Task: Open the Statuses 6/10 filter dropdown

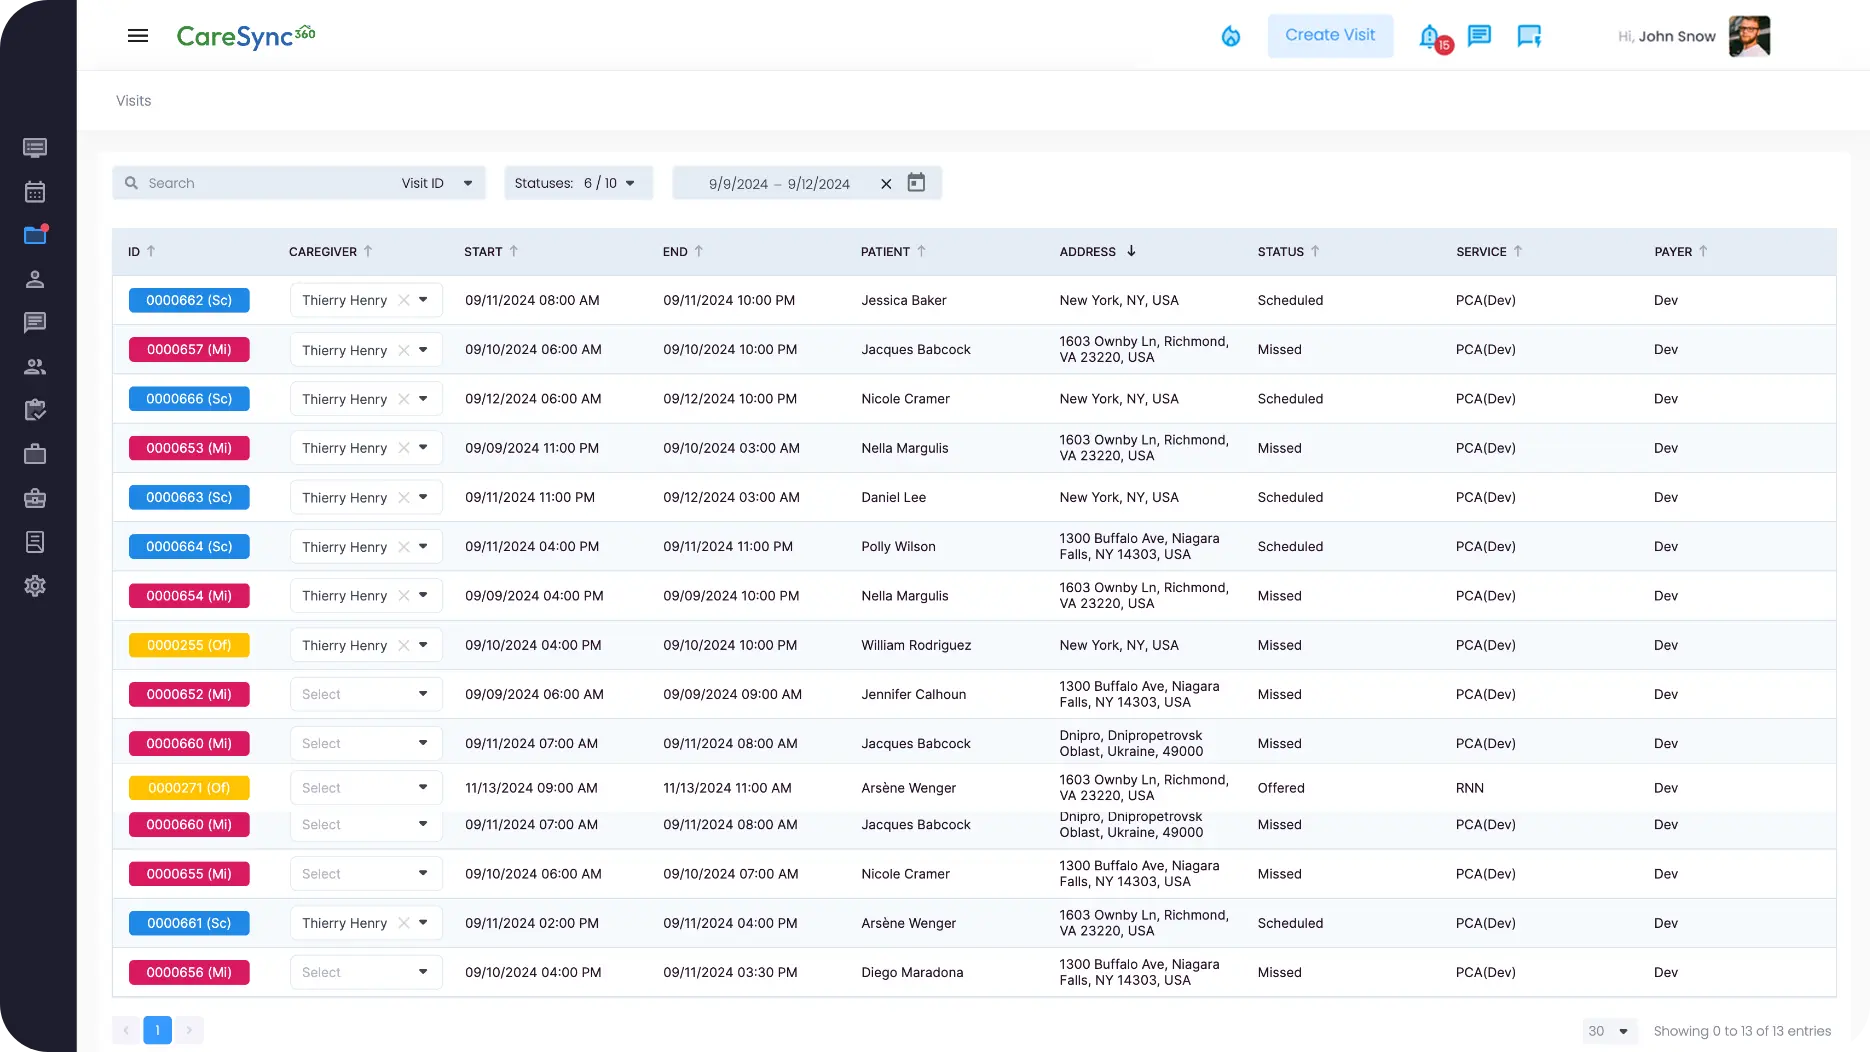Action: coord(578,183)
